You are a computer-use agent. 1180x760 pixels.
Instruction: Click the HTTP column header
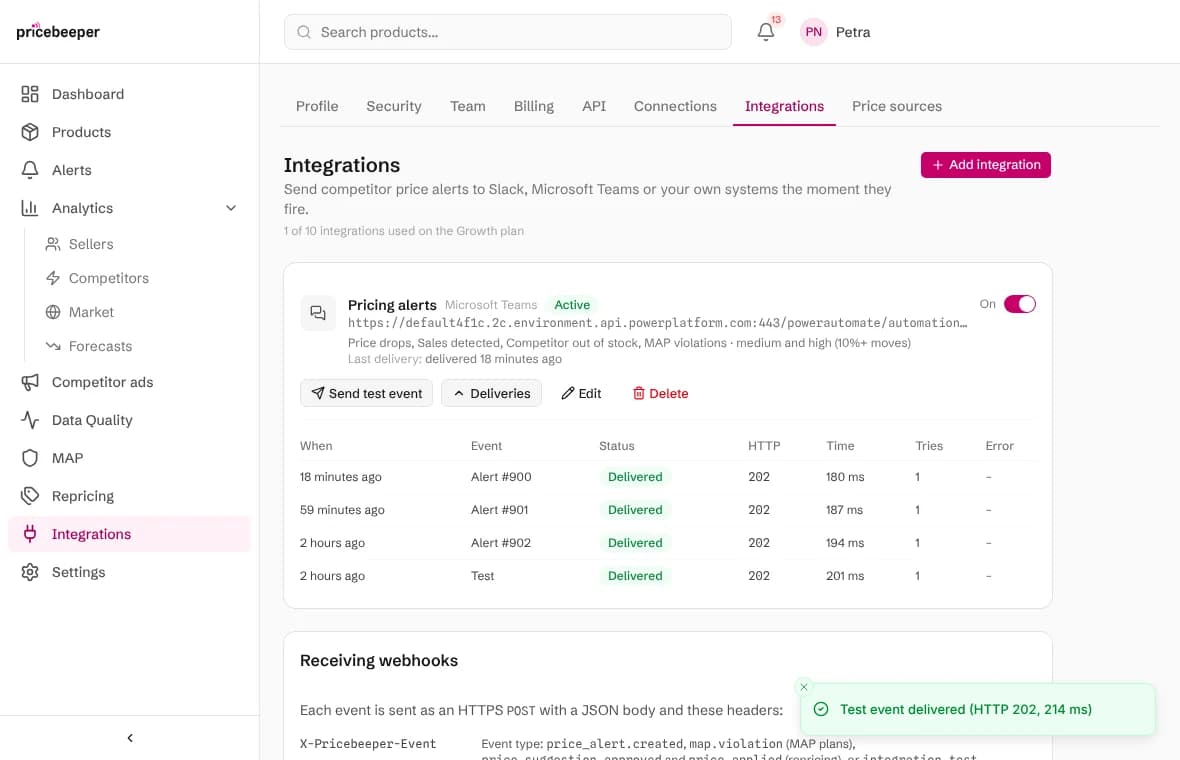(763, 445)
